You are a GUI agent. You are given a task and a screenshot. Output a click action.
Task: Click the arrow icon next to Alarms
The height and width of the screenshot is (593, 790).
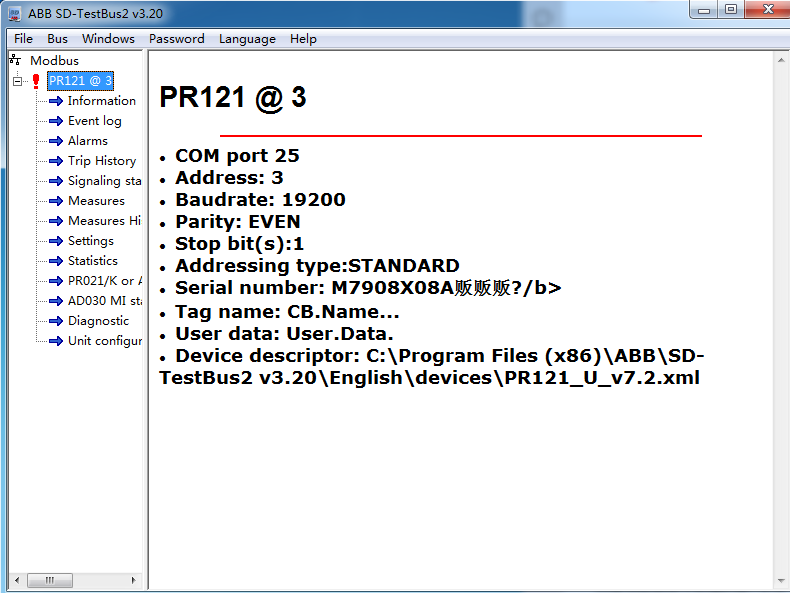tap(56, 141)
